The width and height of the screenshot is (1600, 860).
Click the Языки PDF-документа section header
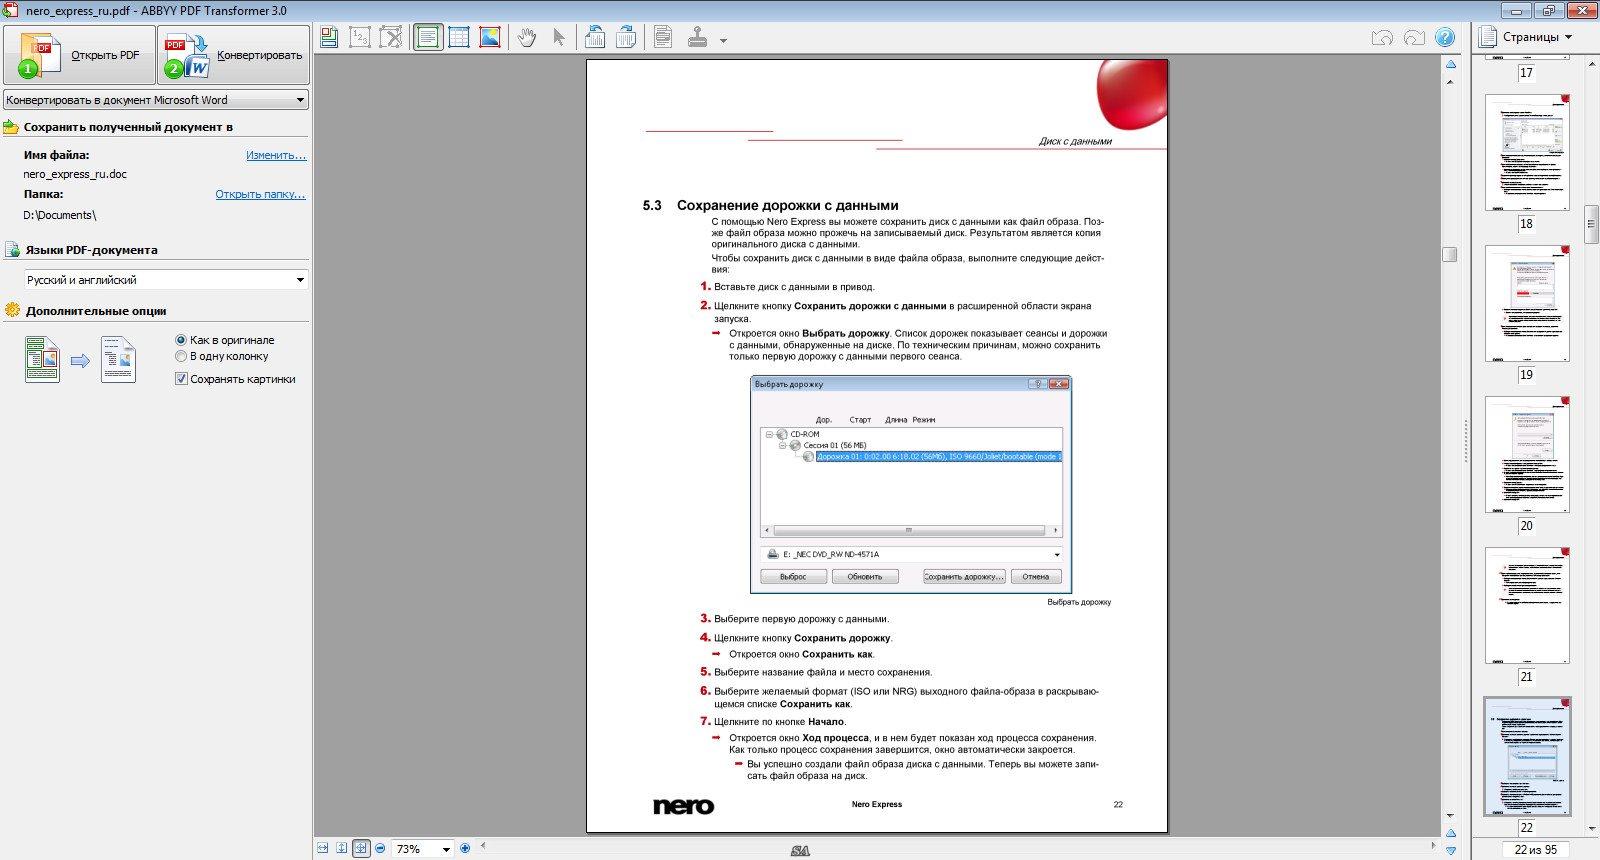click(92, 250)
